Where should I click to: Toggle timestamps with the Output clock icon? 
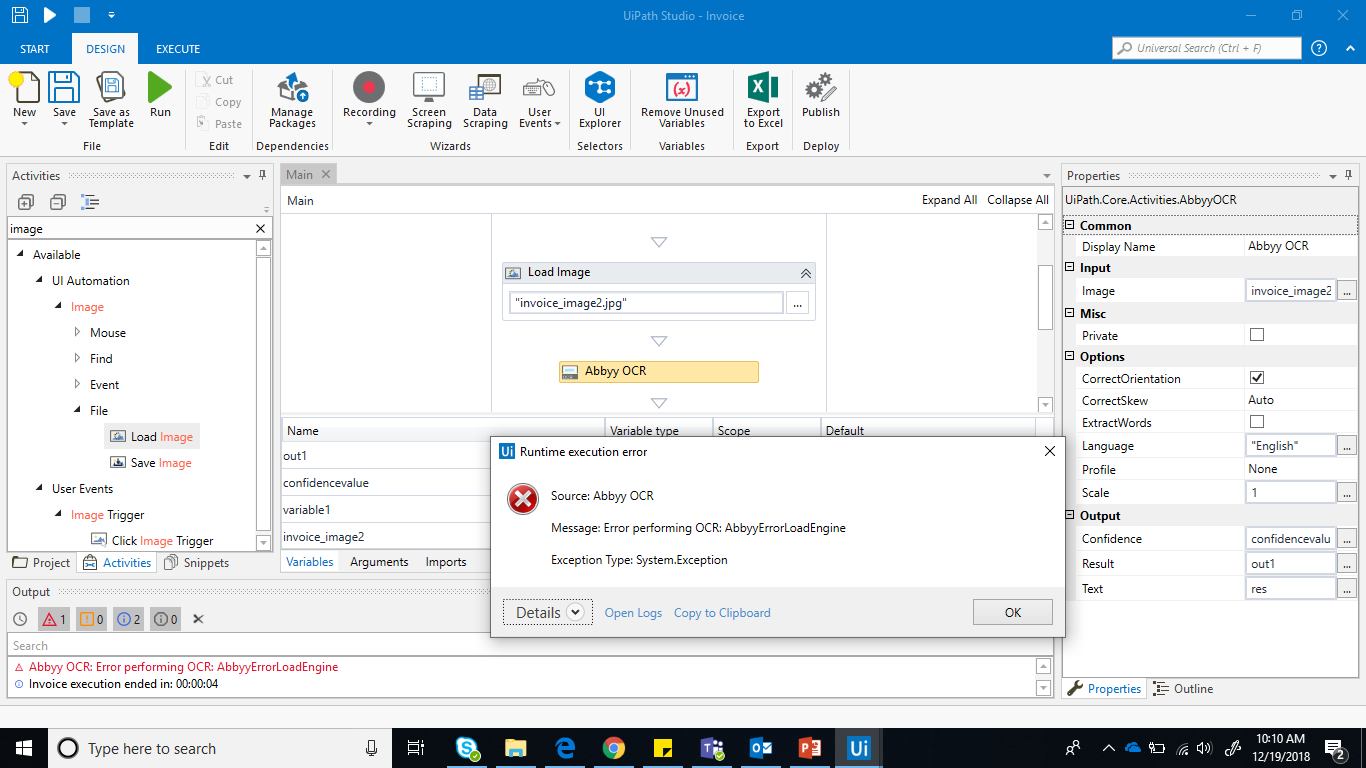(20, 619)
